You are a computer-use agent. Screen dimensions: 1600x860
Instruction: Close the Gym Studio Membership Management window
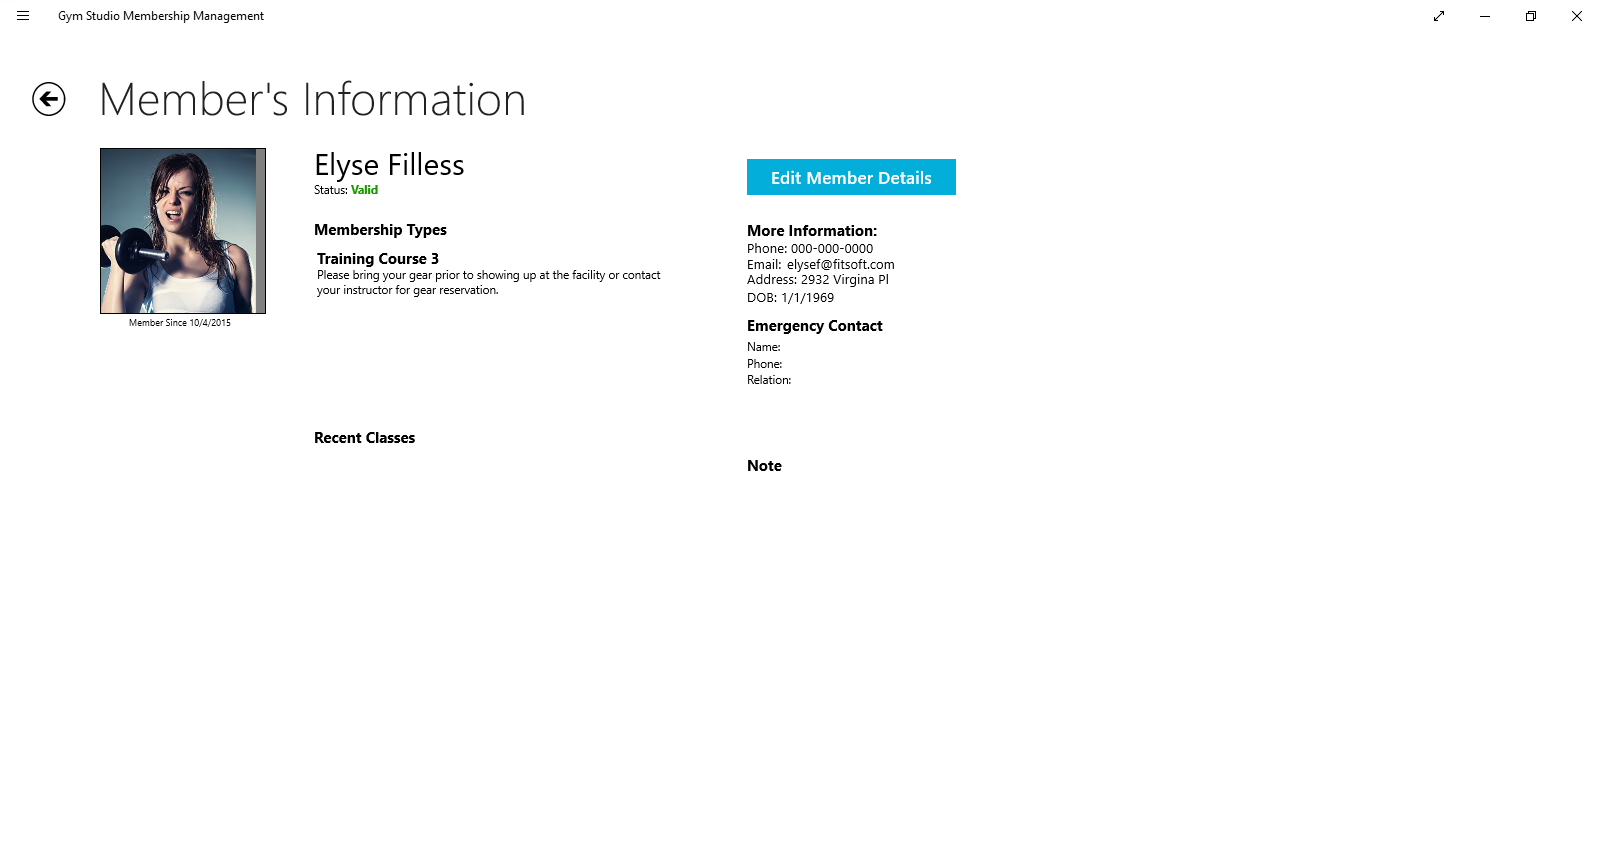[1577, 16]
